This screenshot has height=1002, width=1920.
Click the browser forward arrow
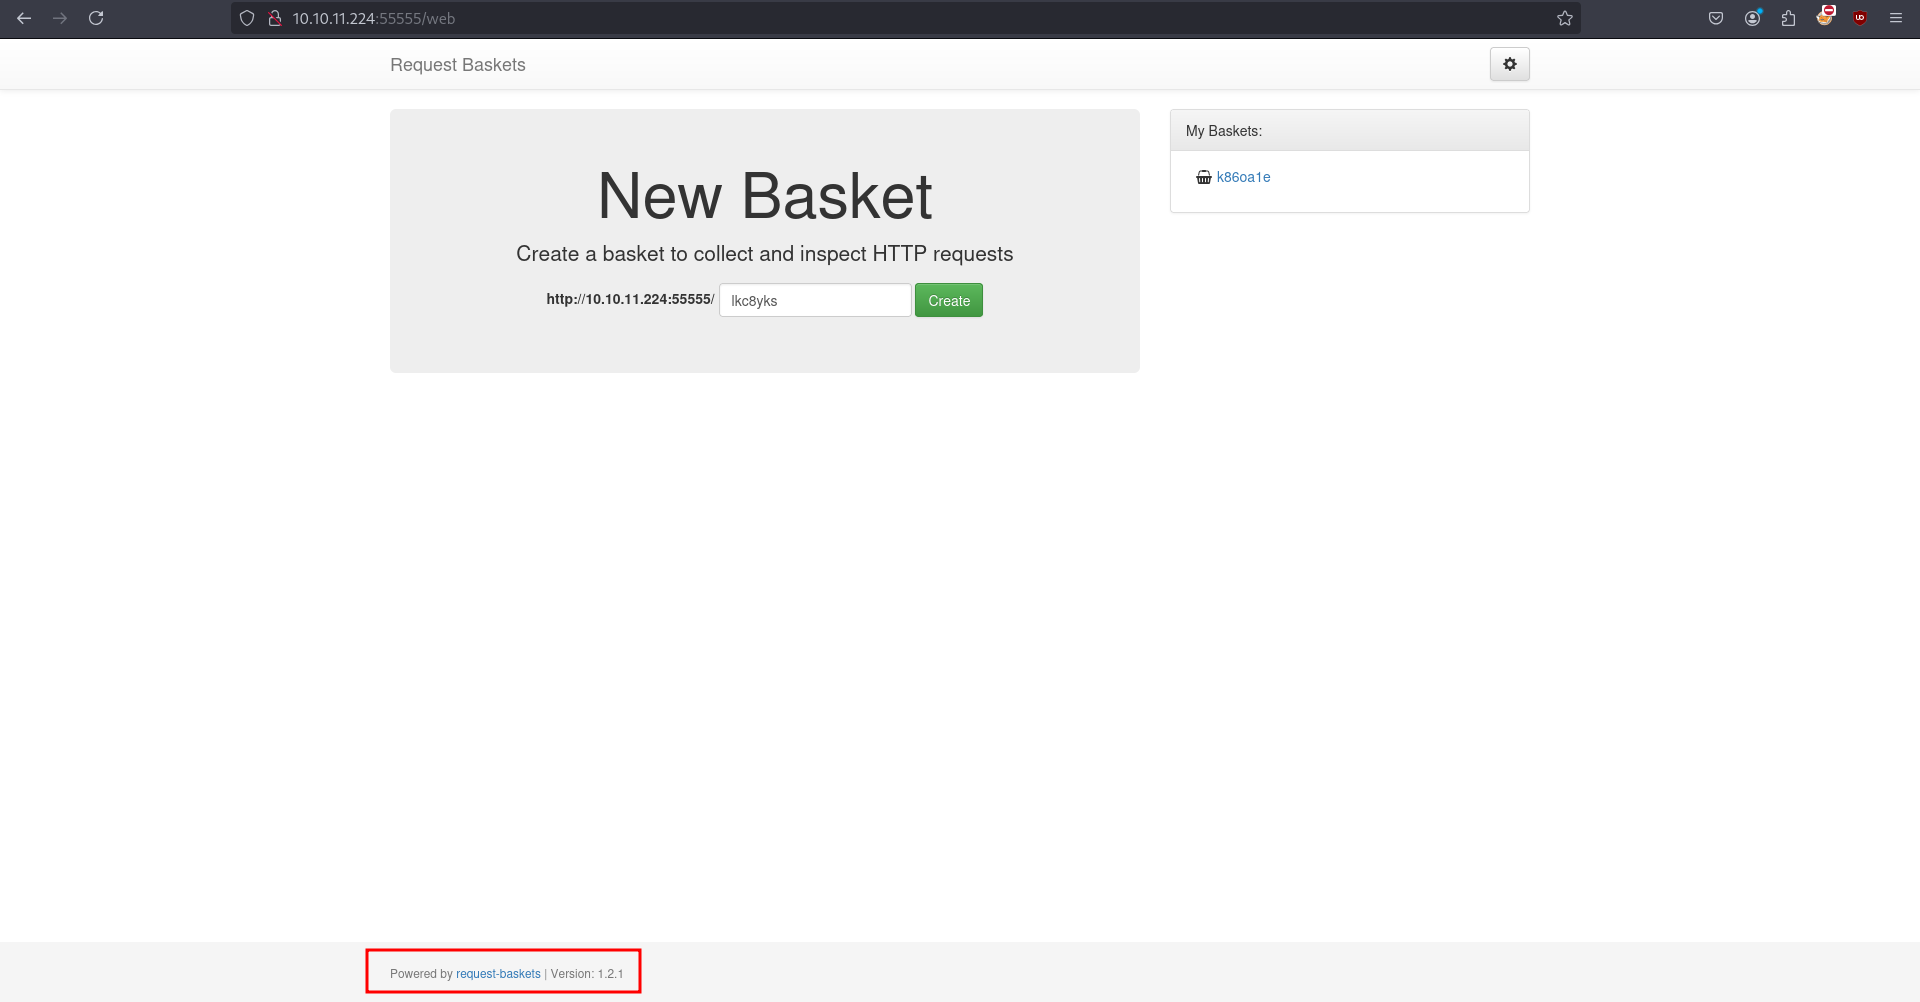60,18
